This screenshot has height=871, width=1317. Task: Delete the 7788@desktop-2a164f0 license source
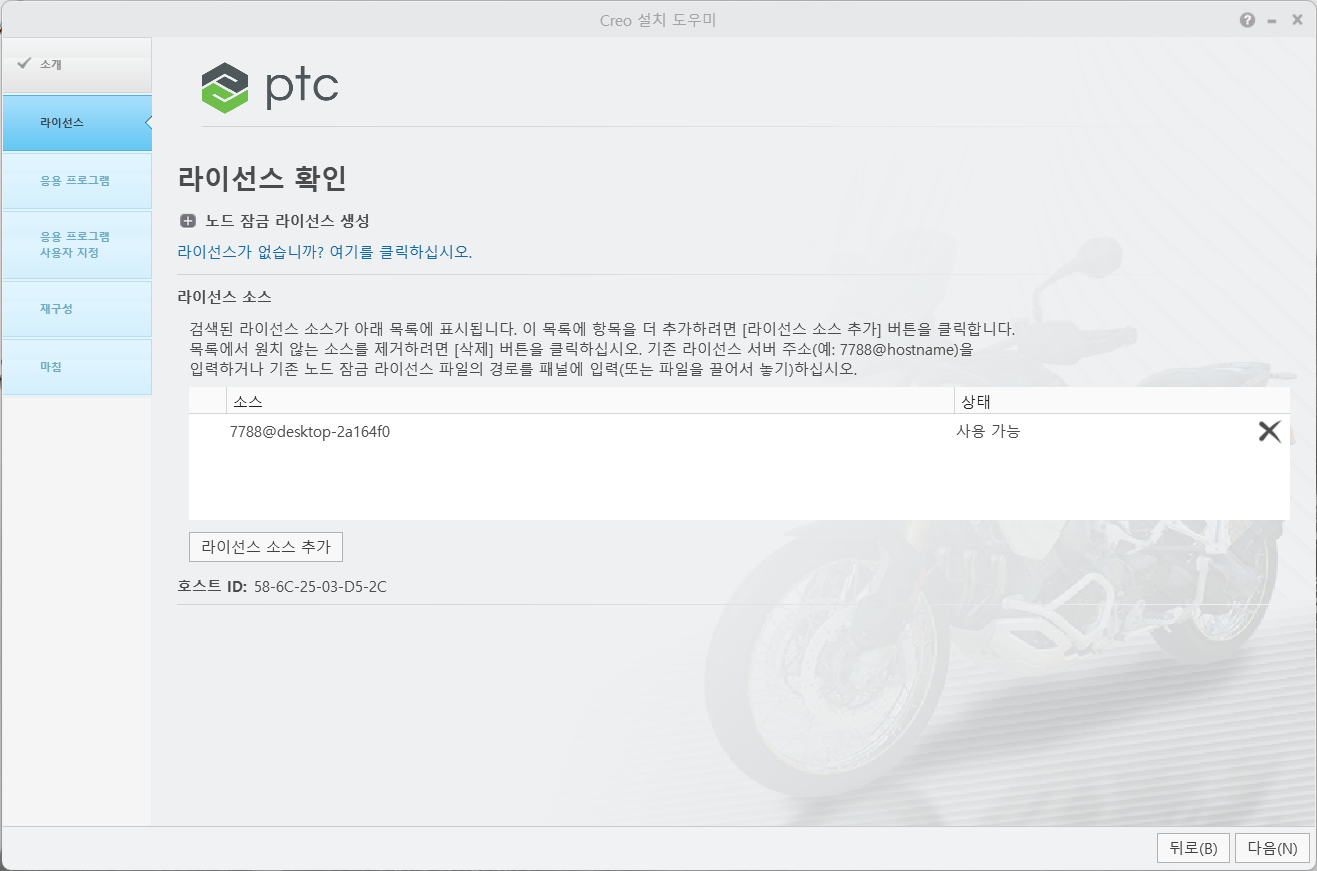coord(1269,431)
